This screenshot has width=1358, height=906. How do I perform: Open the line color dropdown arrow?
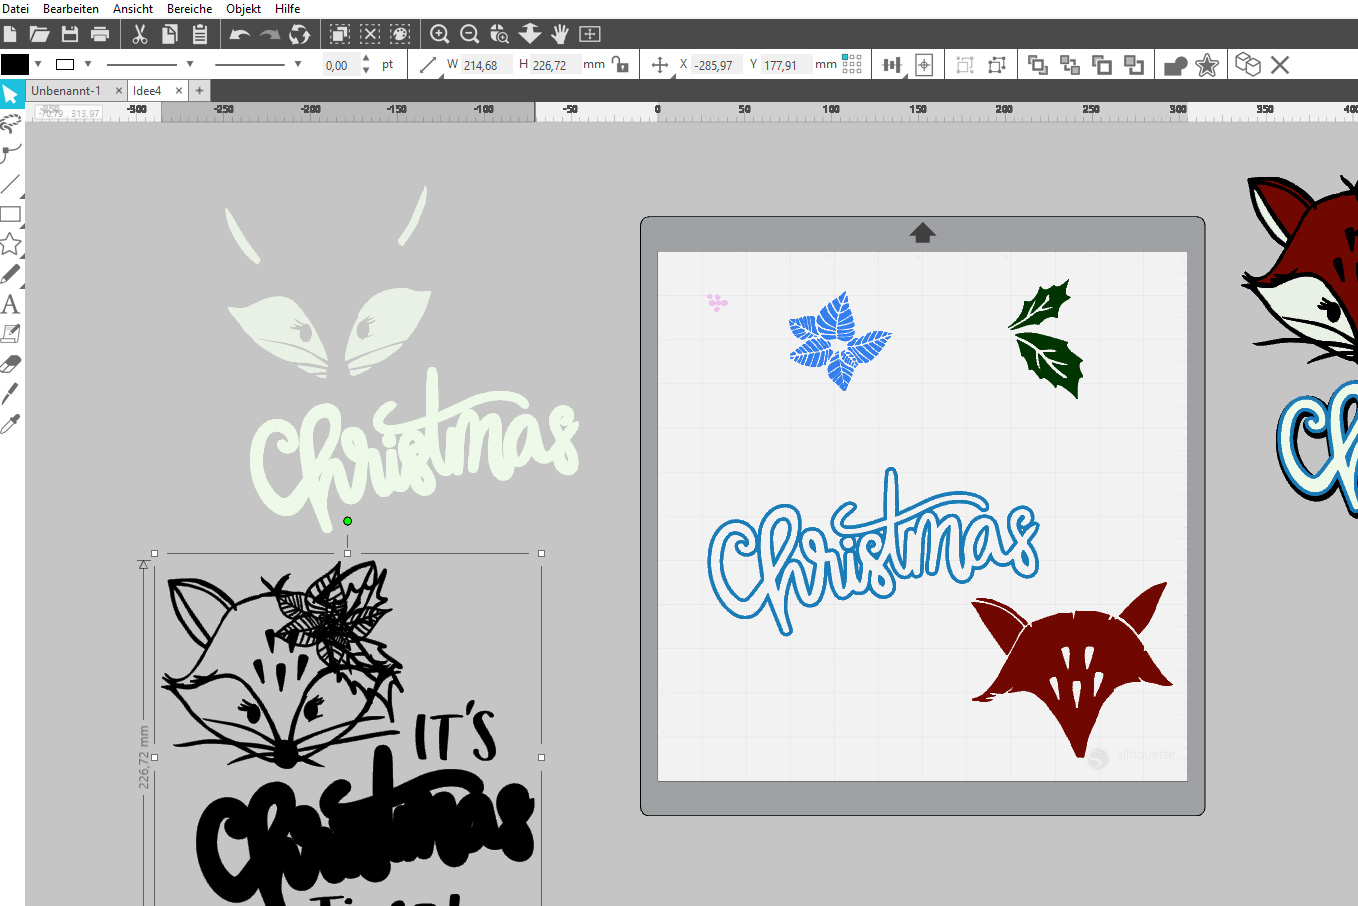click(88, 64)
